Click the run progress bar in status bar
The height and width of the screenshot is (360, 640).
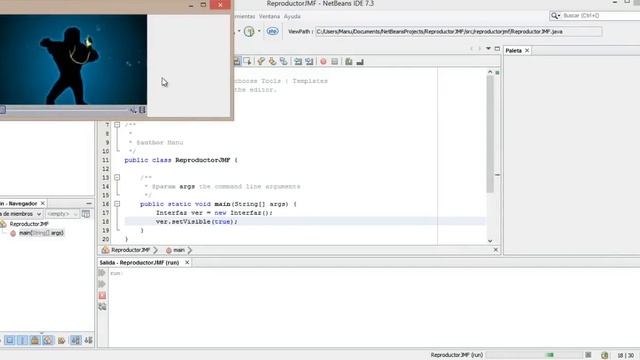click(x=534, y=355)
